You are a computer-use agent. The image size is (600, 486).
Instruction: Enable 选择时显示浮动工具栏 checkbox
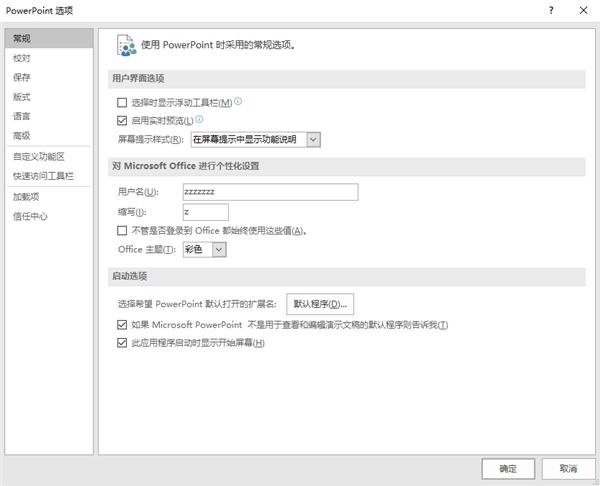[122, 103]
